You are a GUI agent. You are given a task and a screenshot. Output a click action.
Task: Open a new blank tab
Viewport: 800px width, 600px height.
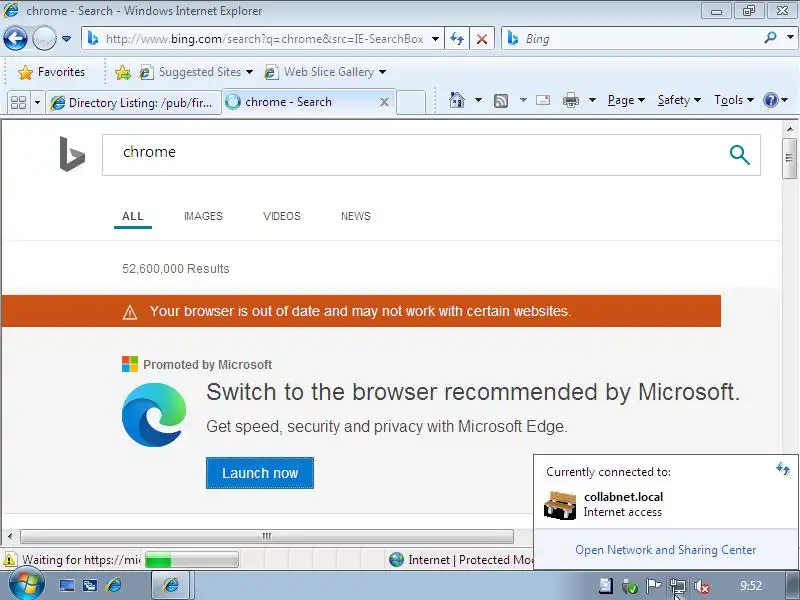point(411,102)
